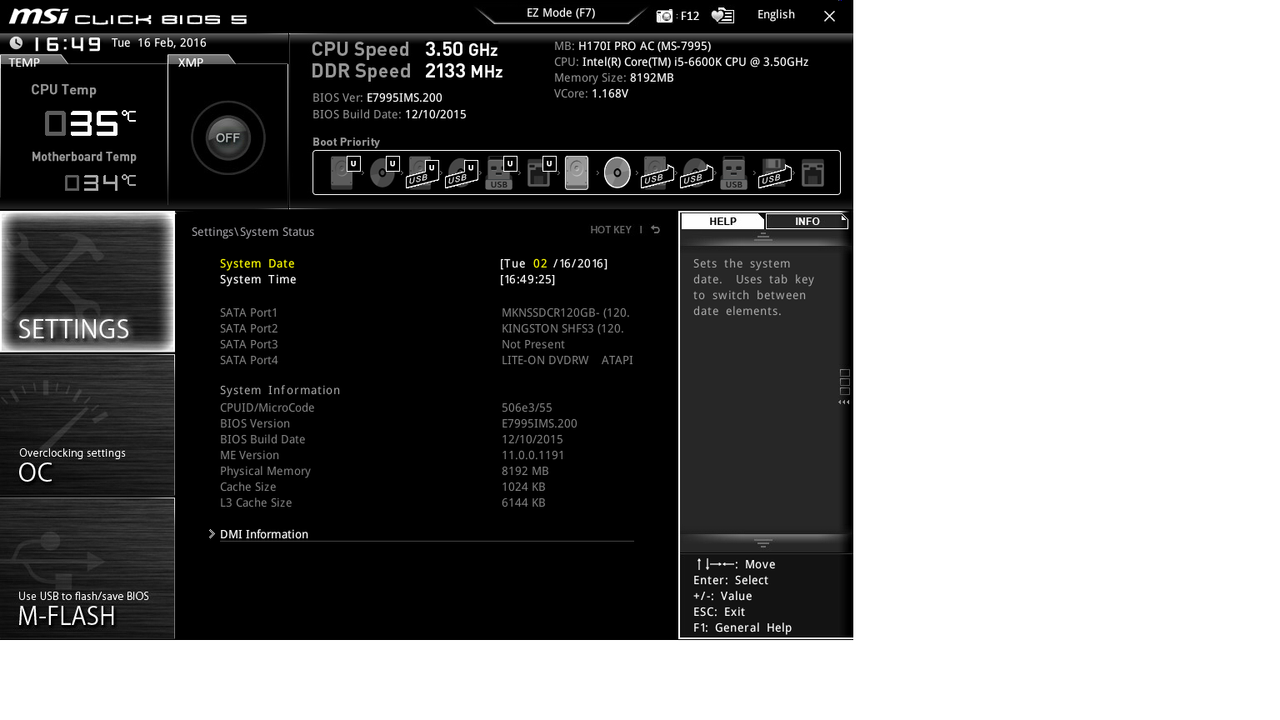Switch to the INFO tab
The width and height of the screenshot is (1280, 720).
[807, 221]
